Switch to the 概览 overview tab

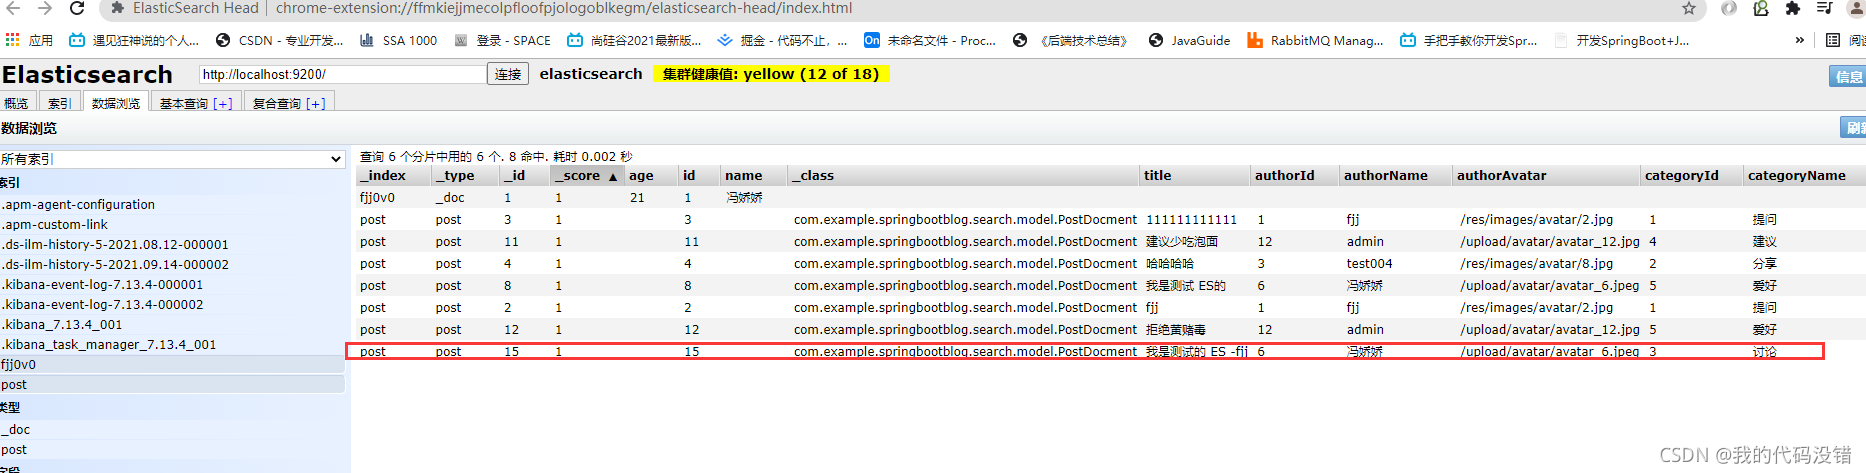tap(16, 103)
